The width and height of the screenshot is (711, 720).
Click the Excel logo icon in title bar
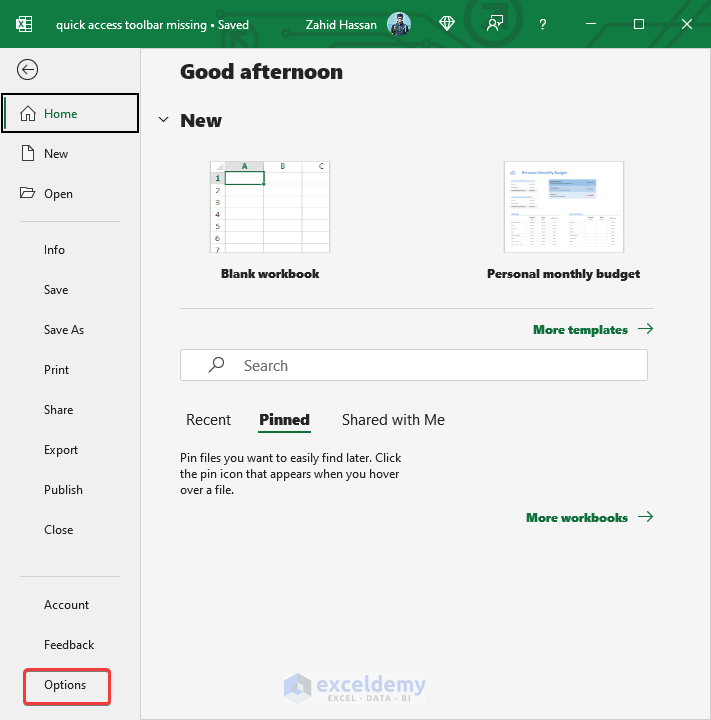point(24,24)
